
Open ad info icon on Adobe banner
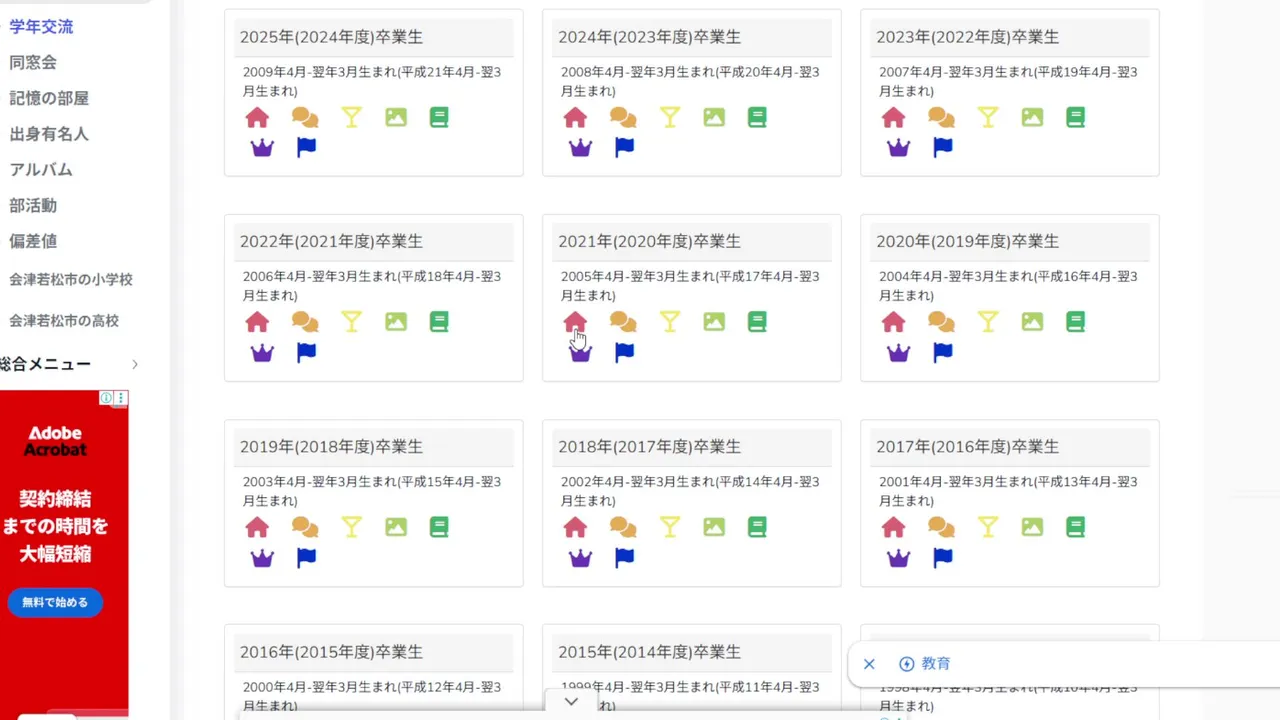106,398
